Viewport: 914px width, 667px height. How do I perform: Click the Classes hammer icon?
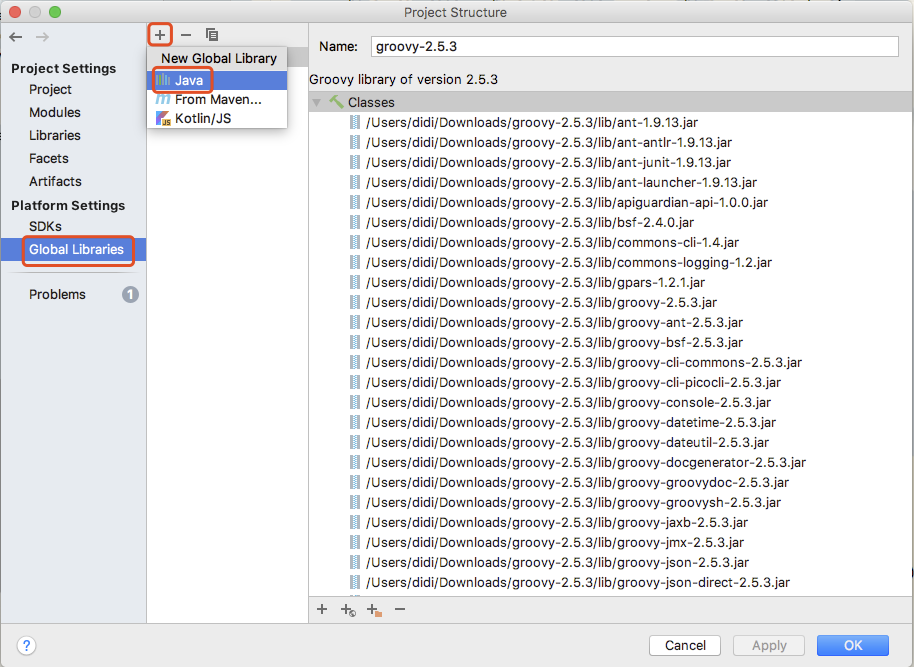pyautogui.click(x=336, y=102)
